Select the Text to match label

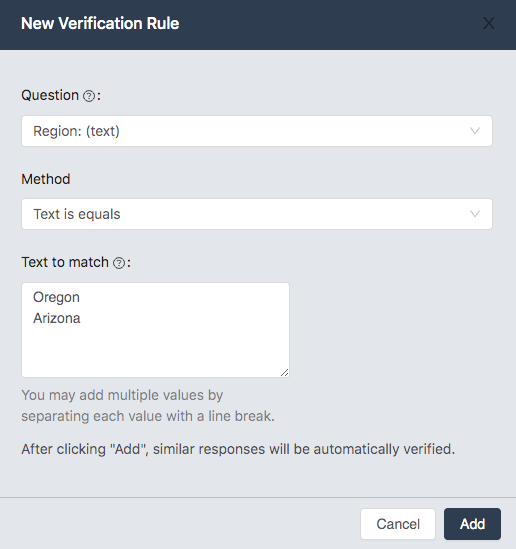pos(65,262)
